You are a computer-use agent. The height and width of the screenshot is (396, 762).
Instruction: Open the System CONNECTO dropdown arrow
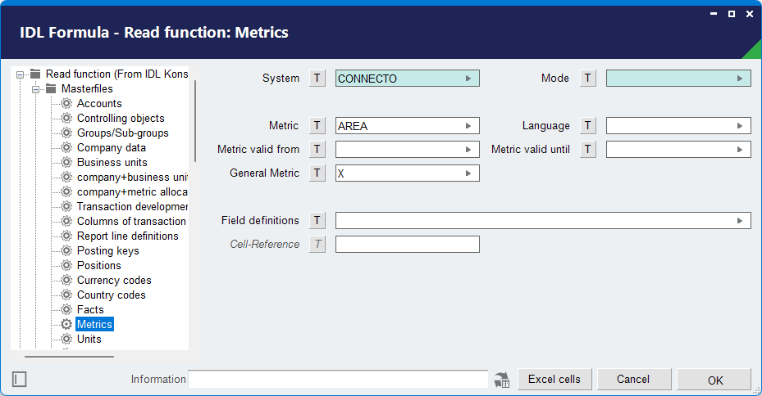pyautogui.click(x=468, y=78)
